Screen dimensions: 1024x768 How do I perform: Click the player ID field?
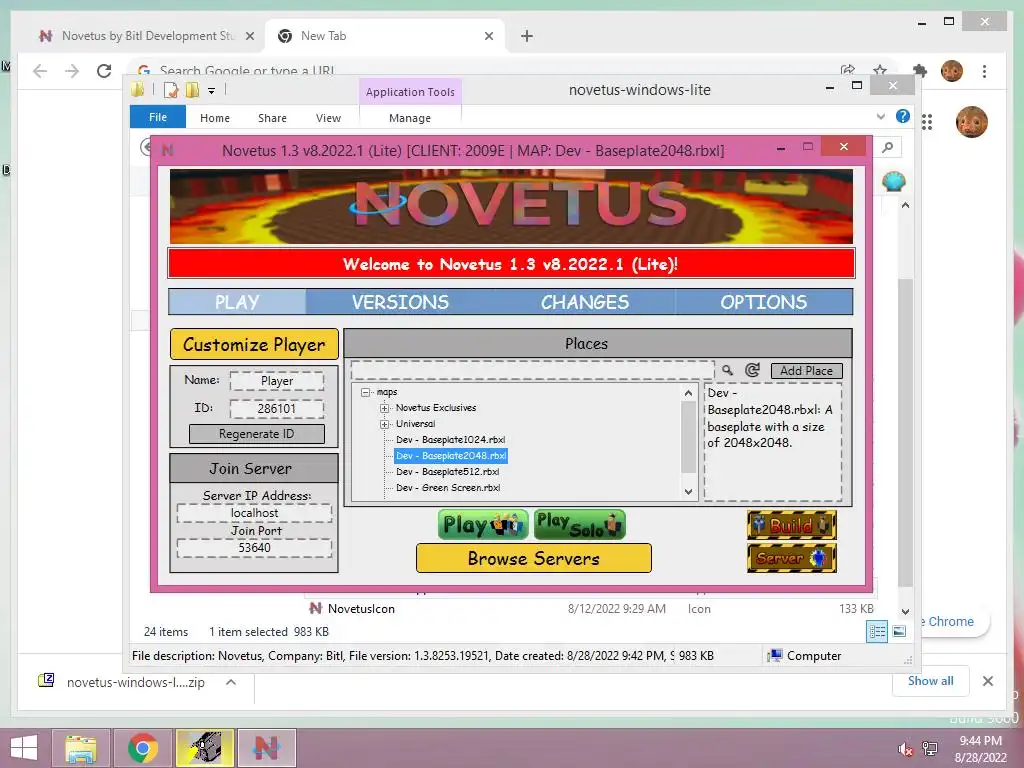[x=277, y=409]
